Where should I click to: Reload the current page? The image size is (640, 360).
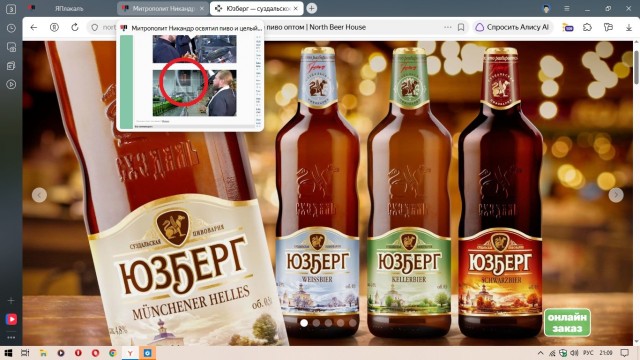[x=75, y=27]
